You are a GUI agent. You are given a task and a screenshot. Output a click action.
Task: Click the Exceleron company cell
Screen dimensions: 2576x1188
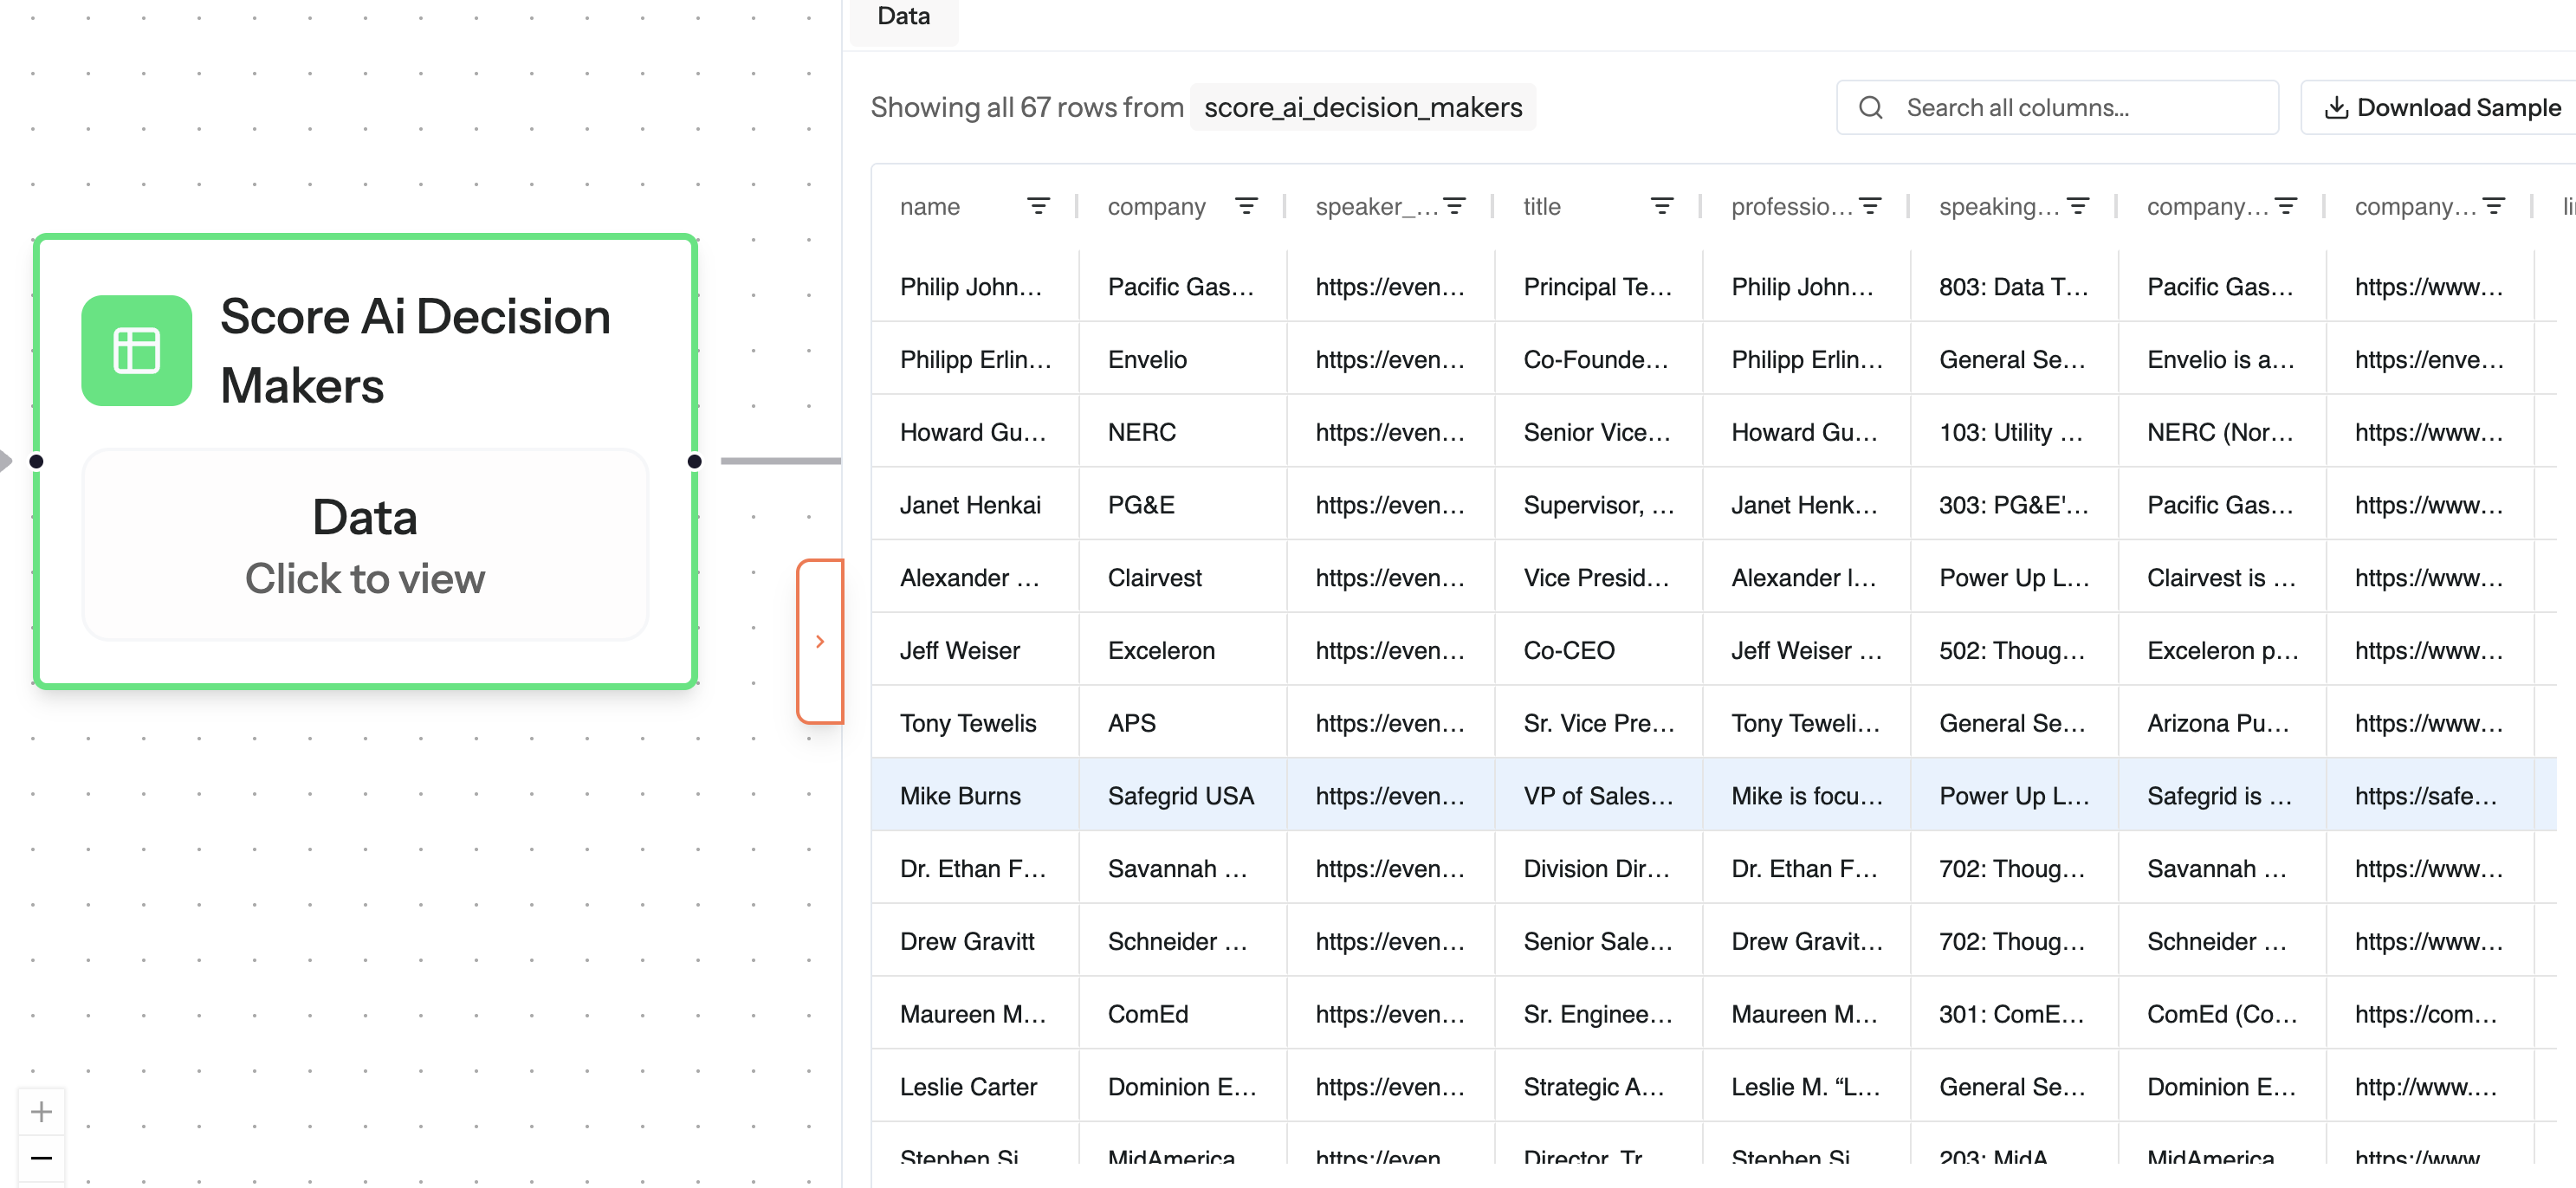pos(1183,650)
